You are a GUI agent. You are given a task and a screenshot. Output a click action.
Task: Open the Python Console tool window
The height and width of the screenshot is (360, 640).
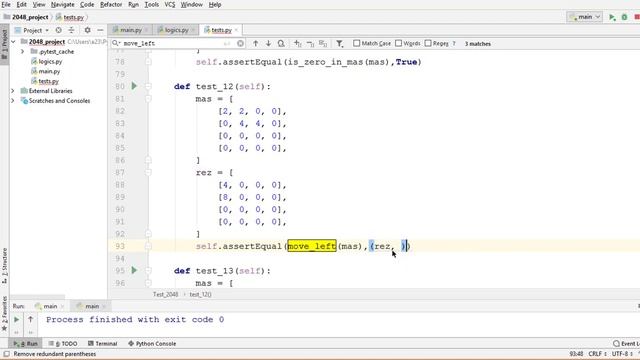[152, 344]
